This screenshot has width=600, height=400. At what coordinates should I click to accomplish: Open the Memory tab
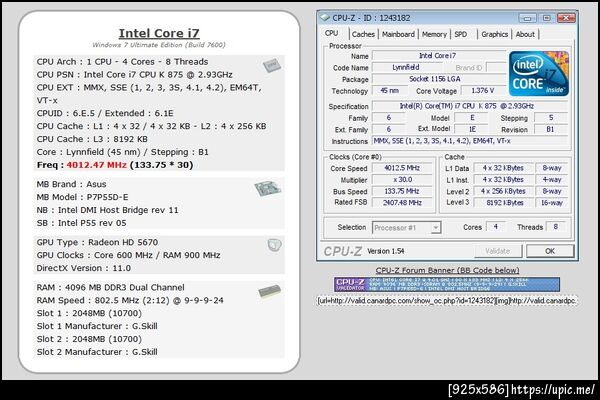(434, 34)
